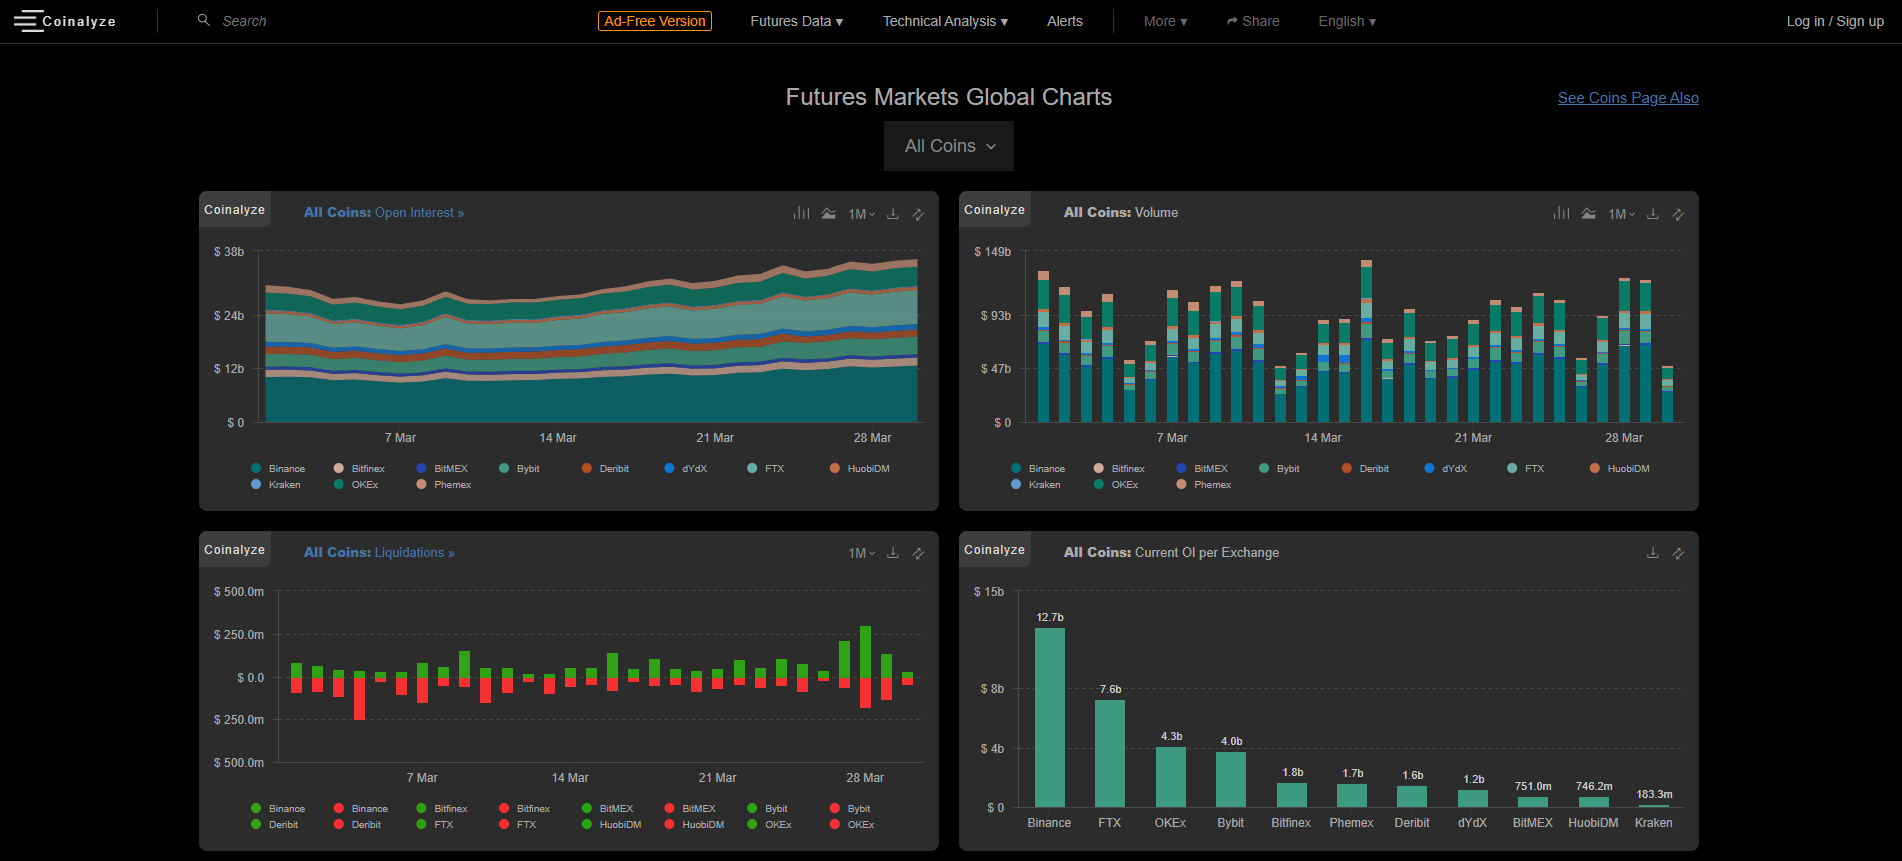Open the English language dropdown
The width and height of the screenshot is (1902, 861).
point(1347,21)
